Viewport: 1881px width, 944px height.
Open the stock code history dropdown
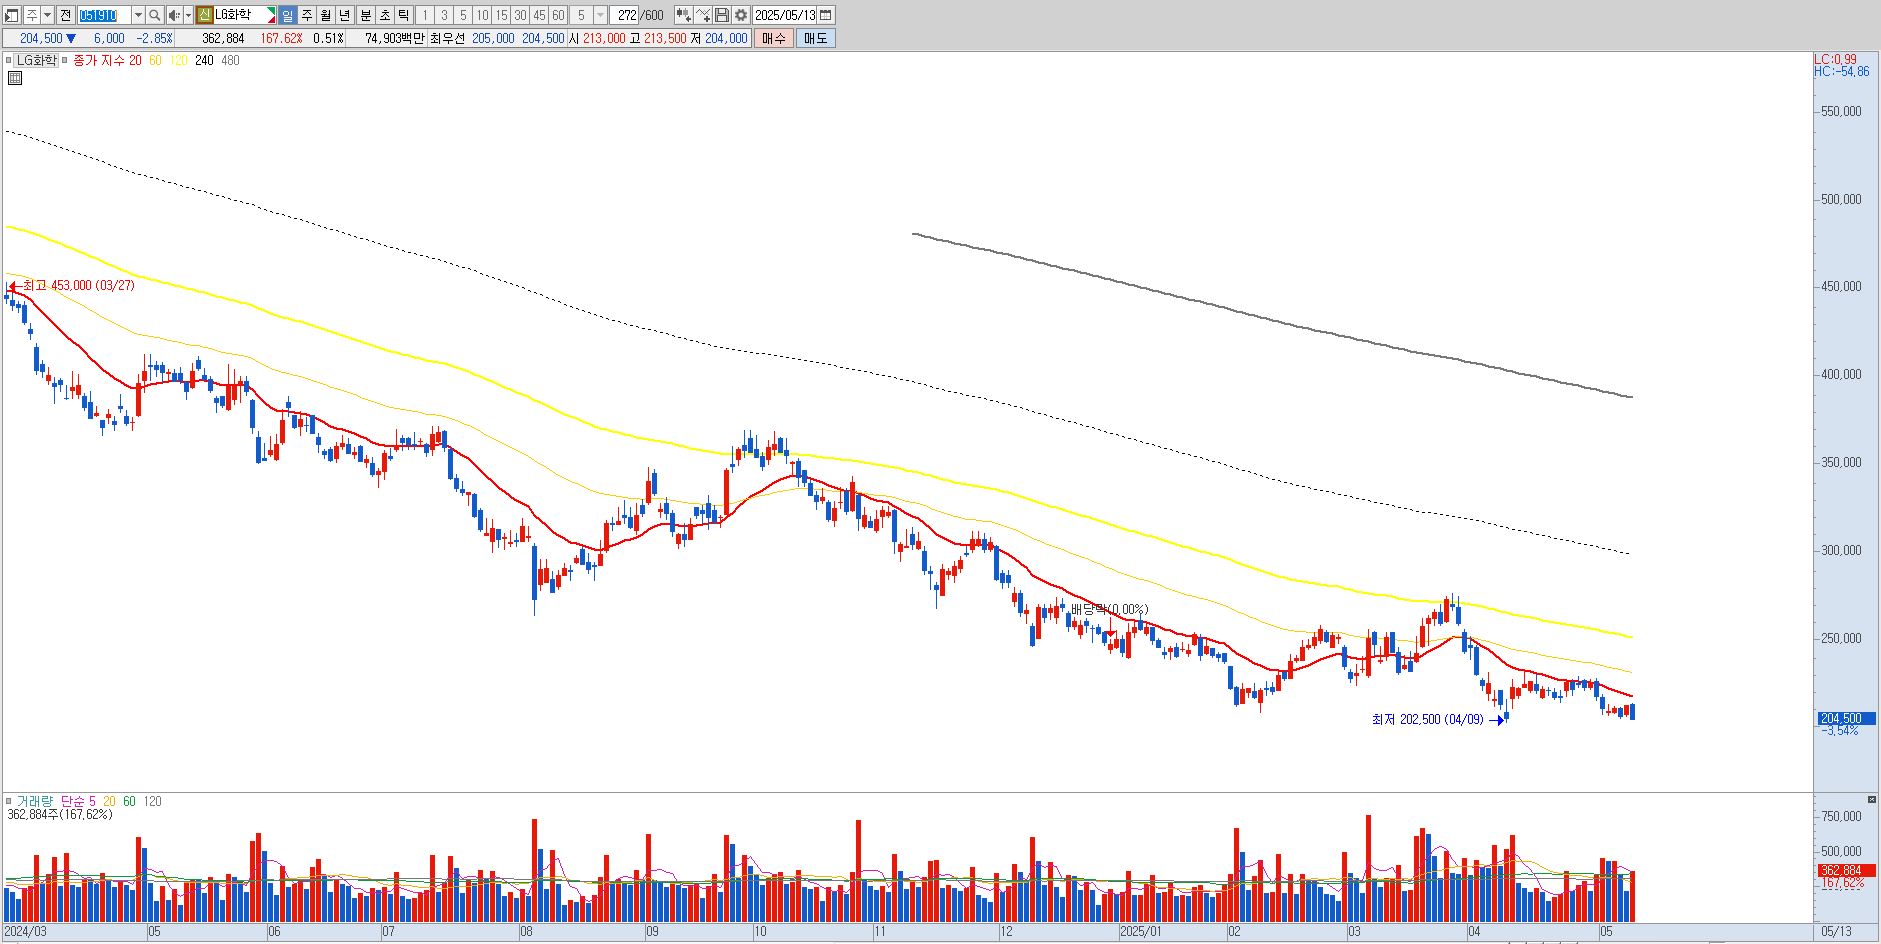click(138, 15)
